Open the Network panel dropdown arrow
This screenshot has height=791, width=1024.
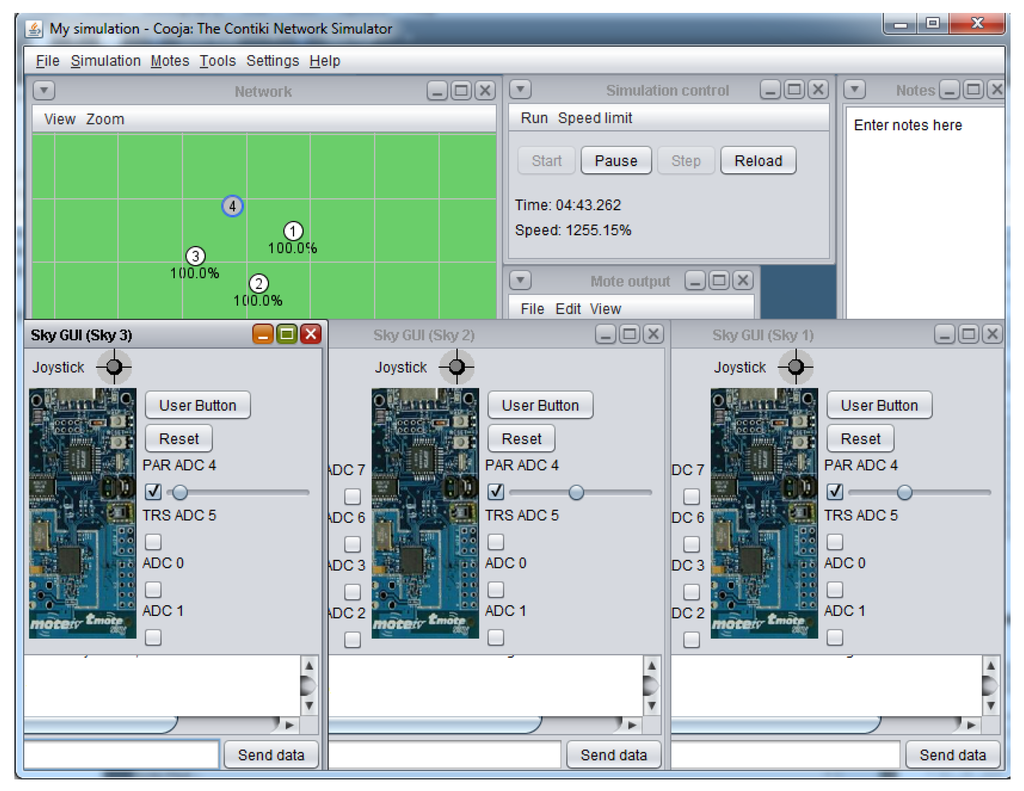click(x=44, y=91)
